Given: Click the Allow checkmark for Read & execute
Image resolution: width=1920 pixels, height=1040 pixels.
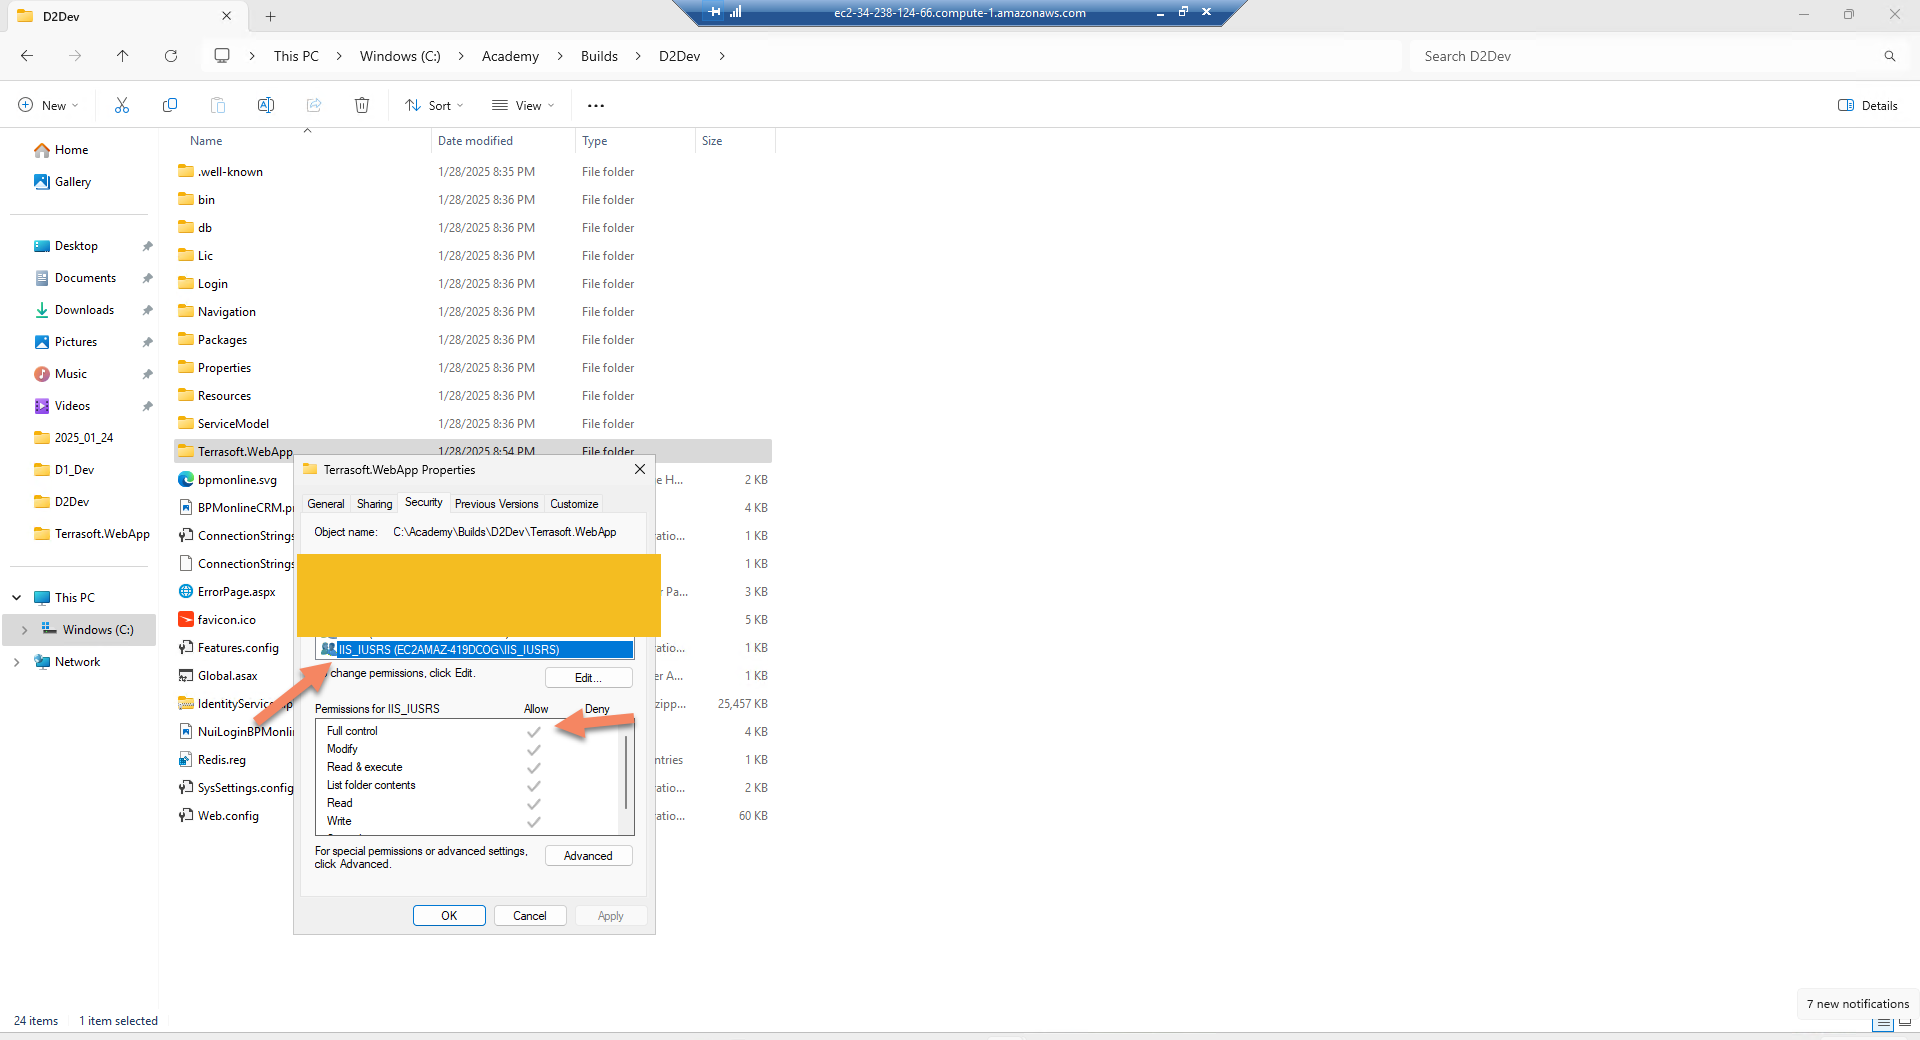Looking at the screenshot, I should tap(534, 768).
